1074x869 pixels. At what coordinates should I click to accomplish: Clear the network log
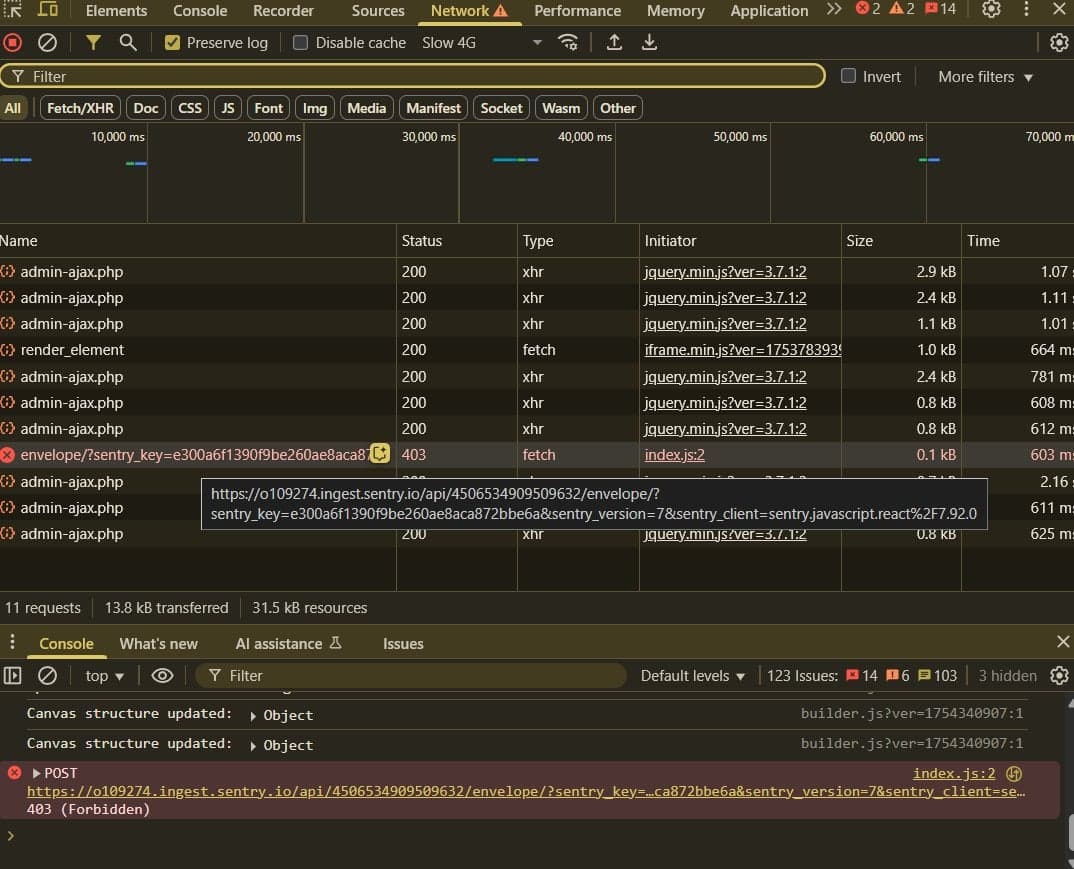(47, 42)
